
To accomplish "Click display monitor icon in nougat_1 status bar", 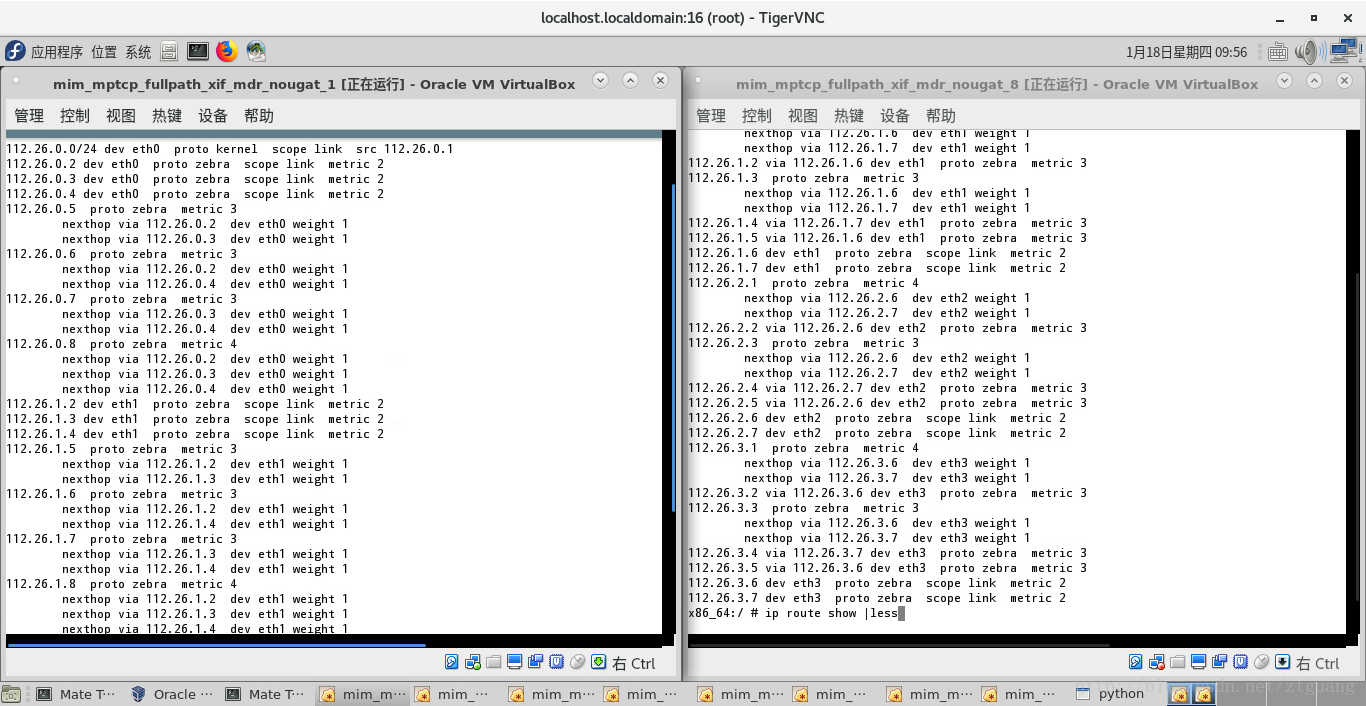I will [514, 662].
